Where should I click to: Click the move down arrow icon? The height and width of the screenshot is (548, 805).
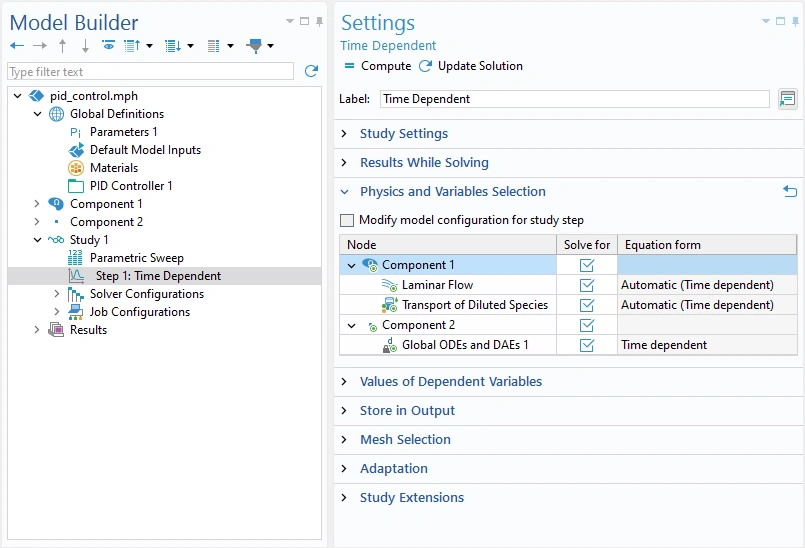pos(85,46)
